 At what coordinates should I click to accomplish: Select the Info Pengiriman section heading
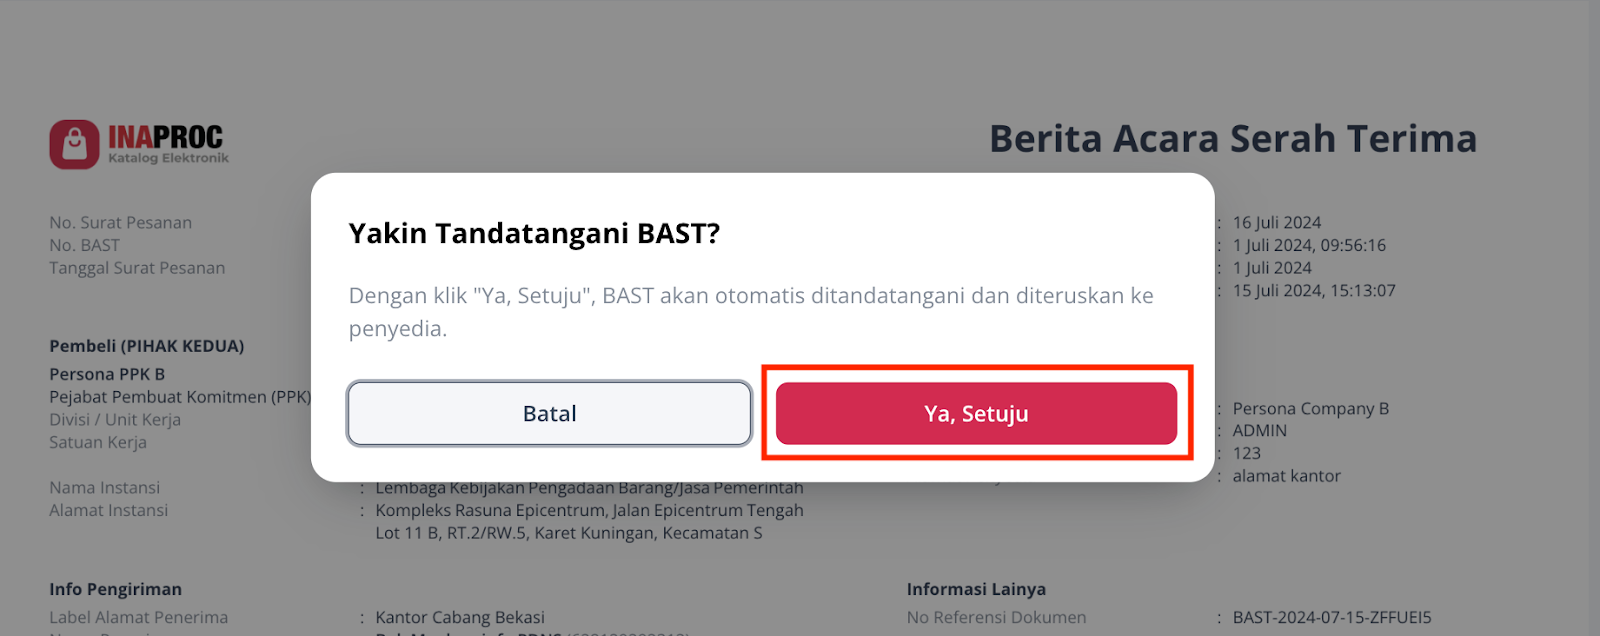[115, 589]
